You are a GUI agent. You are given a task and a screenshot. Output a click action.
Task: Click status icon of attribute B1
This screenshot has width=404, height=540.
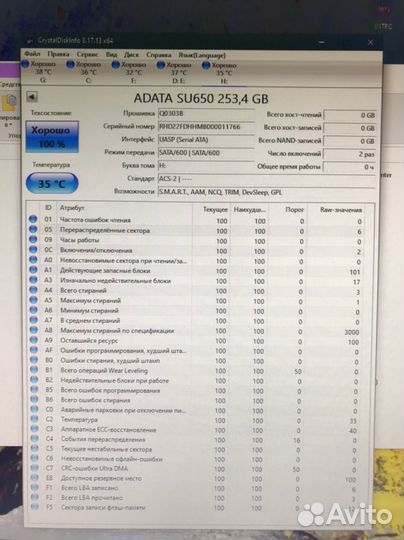pos(34,370)
